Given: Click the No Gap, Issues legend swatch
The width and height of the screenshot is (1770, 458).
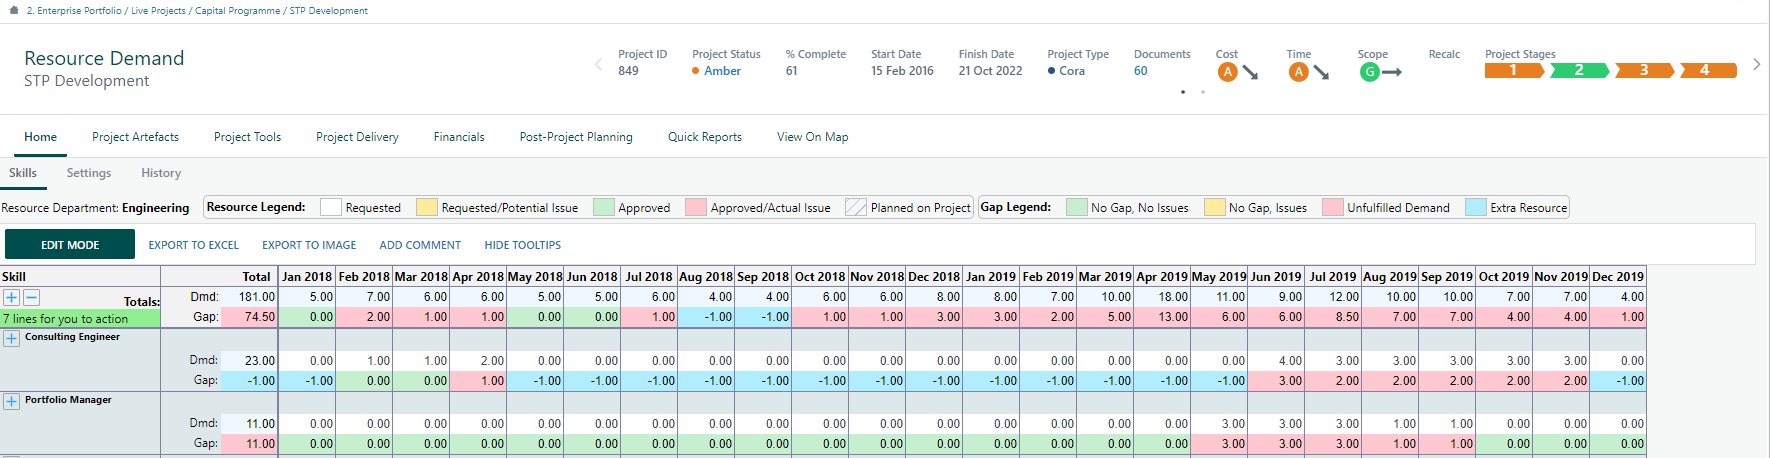Looking at the screenshot, I should pyautogui.click(x=1215, y=207).
